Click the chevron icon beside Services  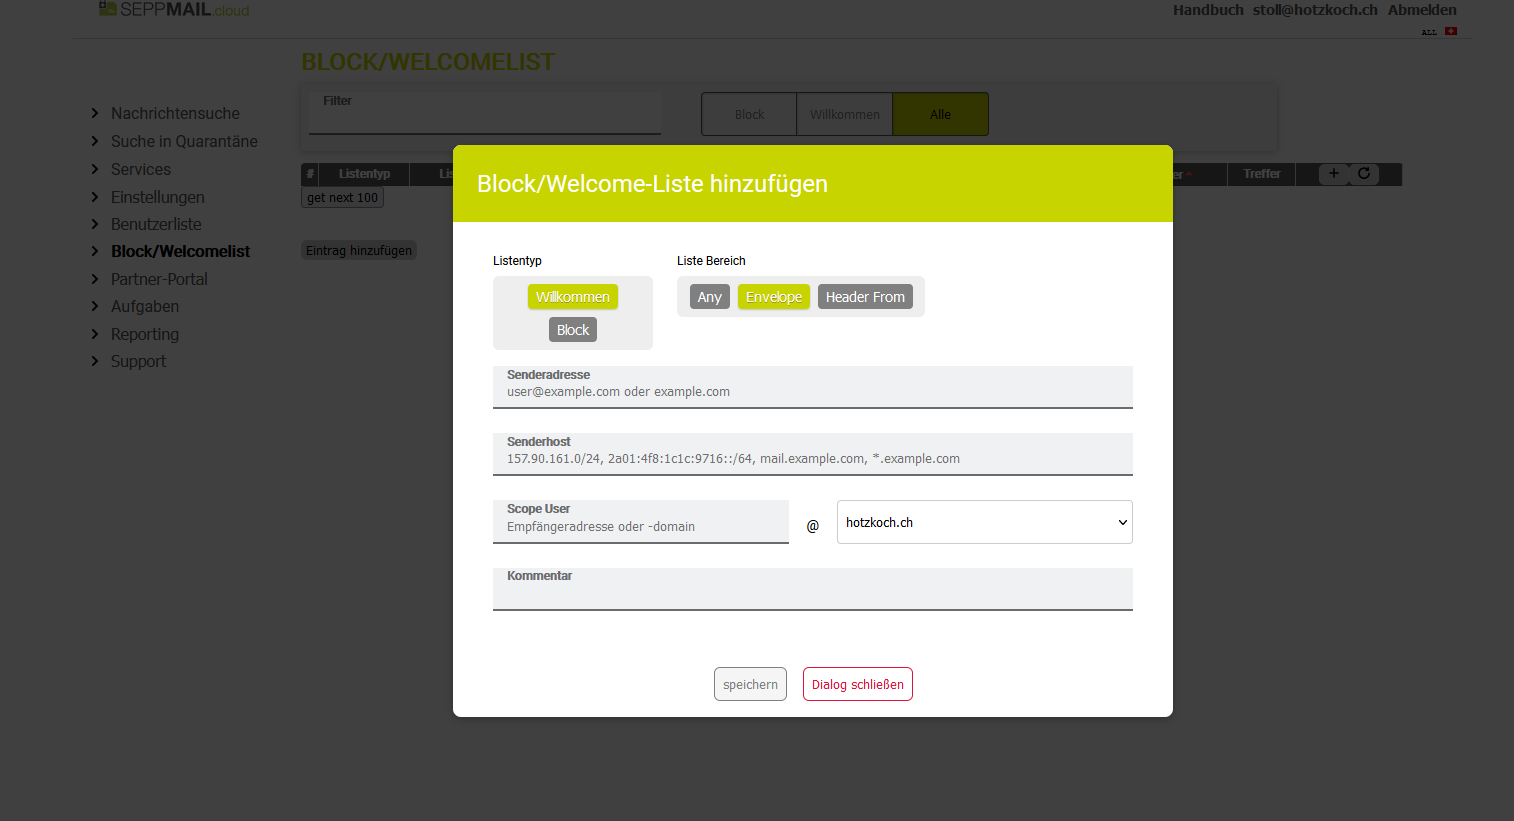[x=95, y=169]
